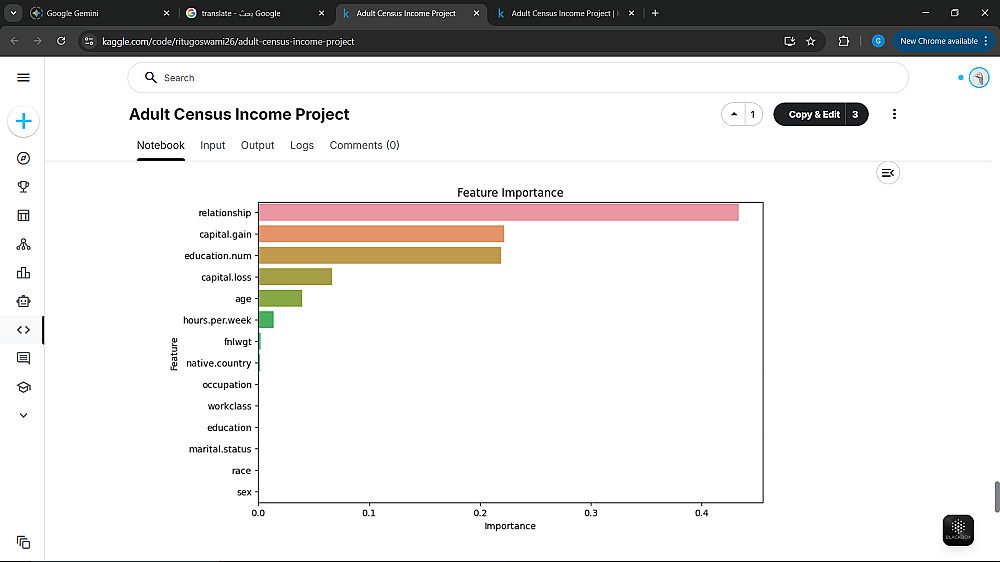Open Models icon in sidebar

[x=24, y=244]
